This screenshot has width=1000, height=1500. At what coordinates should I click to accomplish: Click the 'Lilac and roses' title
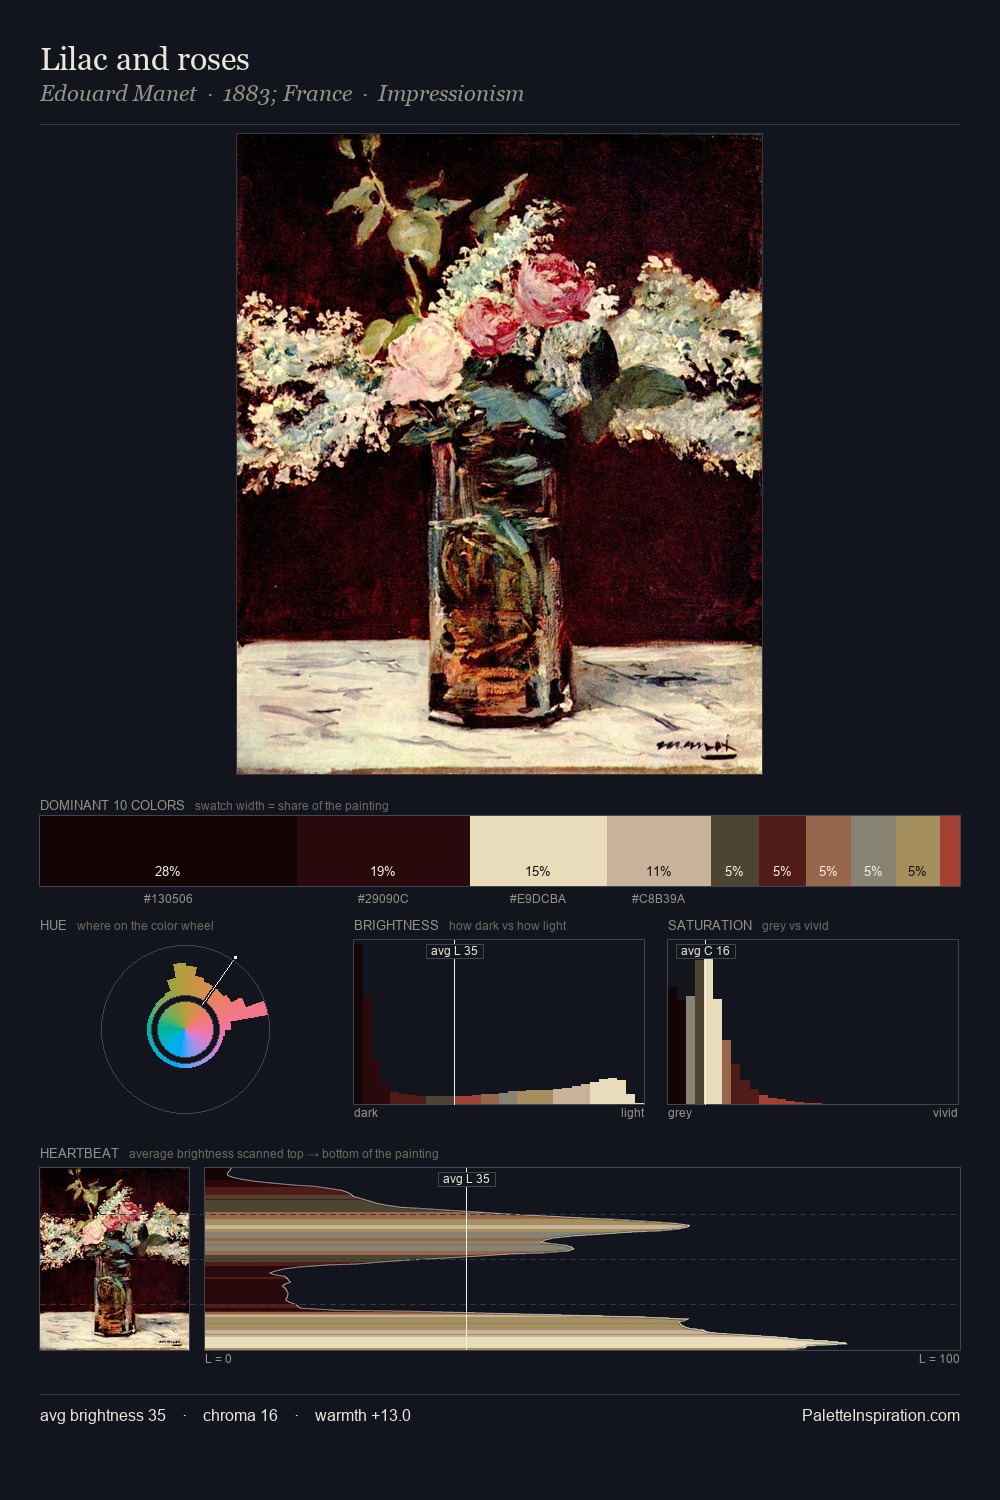coord(145,59)
